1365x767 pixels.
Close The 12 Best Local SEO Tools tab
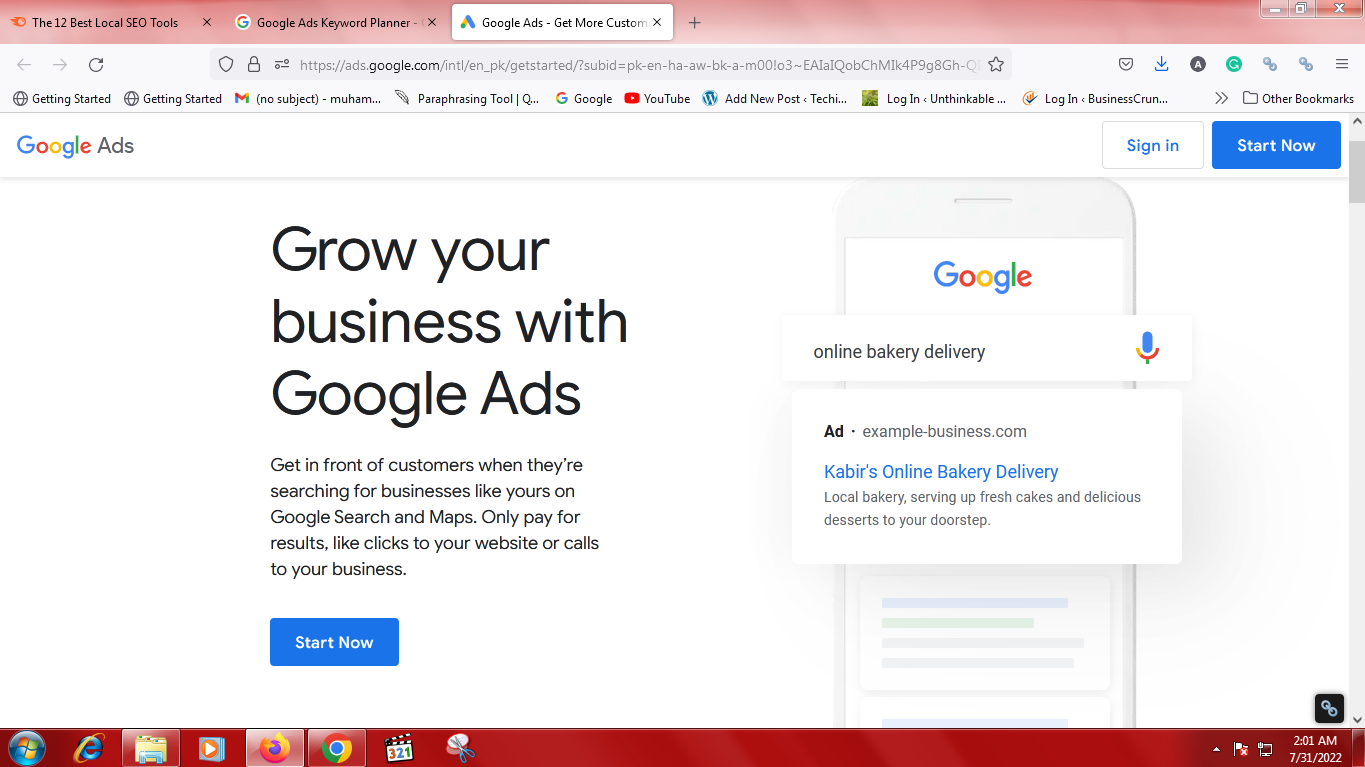[x=207, y=22]
